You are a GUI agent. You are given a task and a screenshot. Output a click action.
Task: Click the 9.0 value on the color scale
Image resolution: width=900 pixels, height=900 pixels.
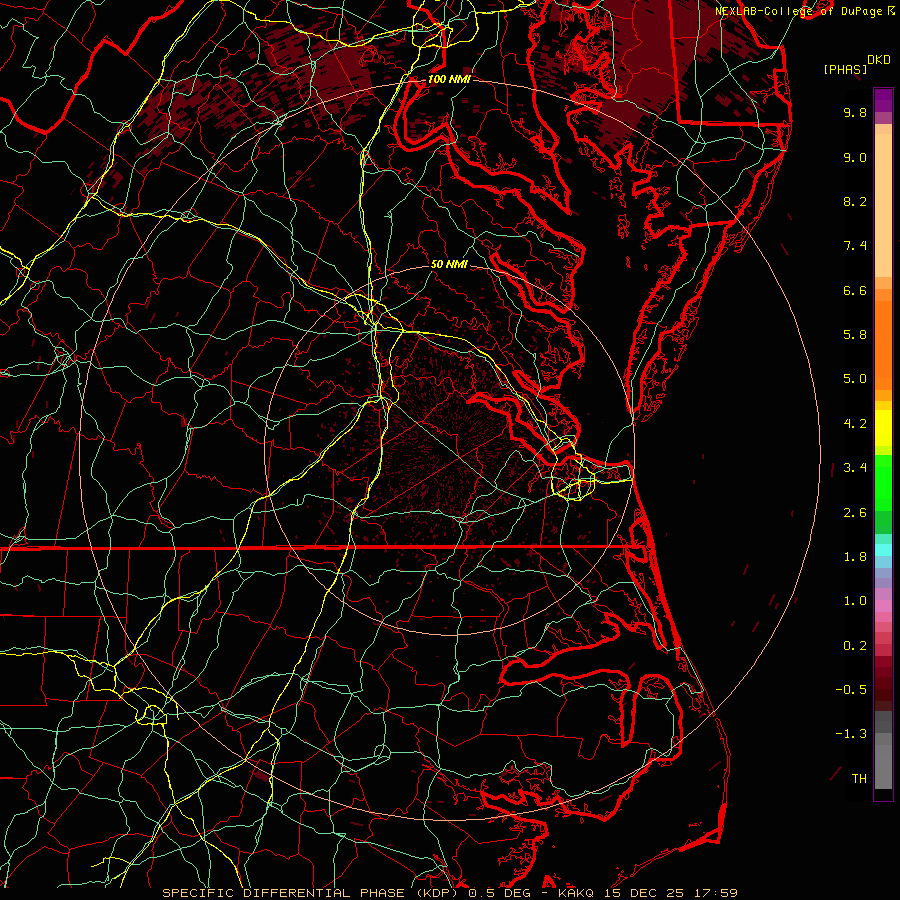click(x=855, y=157)
